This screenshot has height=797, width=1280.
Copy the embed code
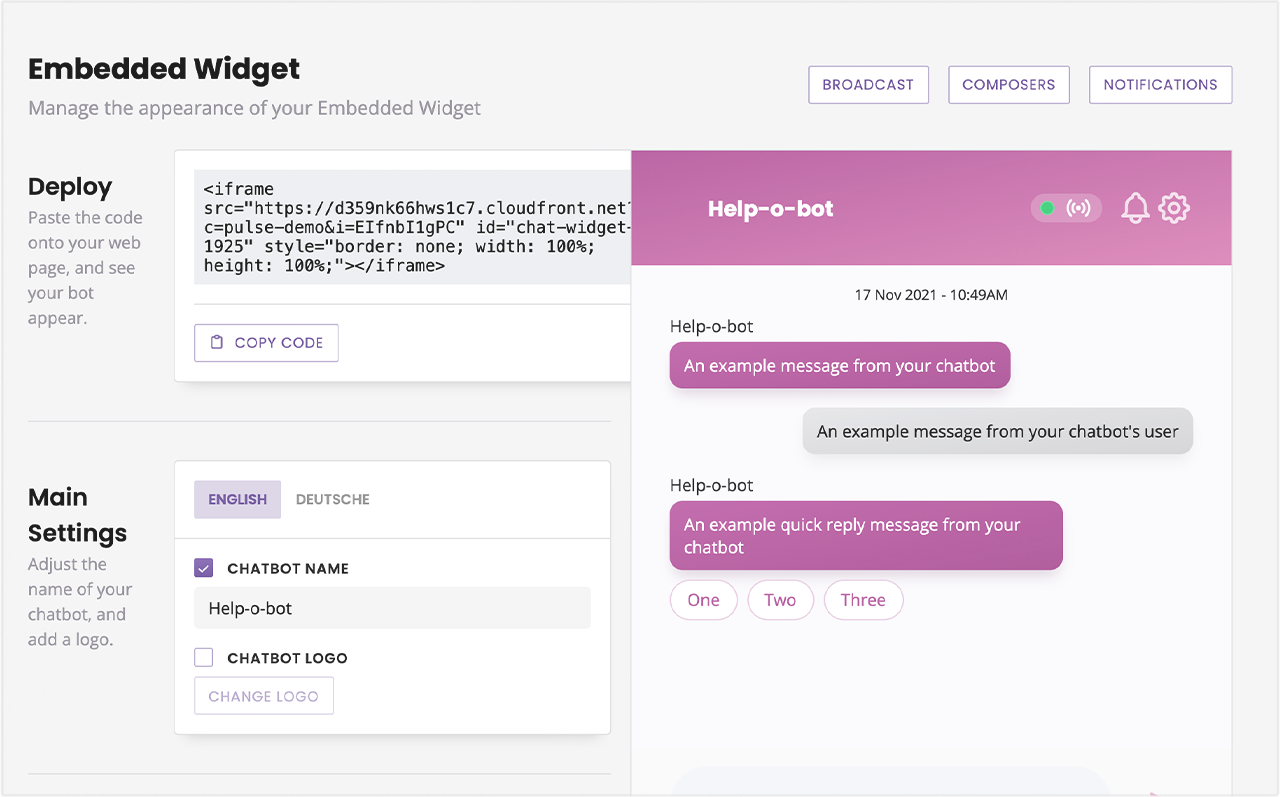pos(266,342)
